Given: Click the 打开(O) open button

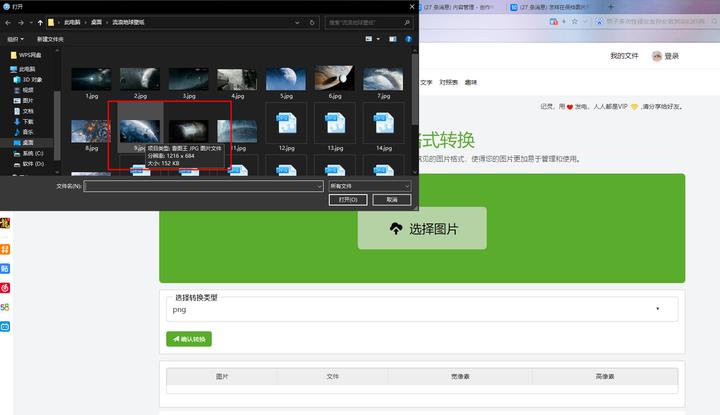Looking at the screenshot, I should click(348, 200).
